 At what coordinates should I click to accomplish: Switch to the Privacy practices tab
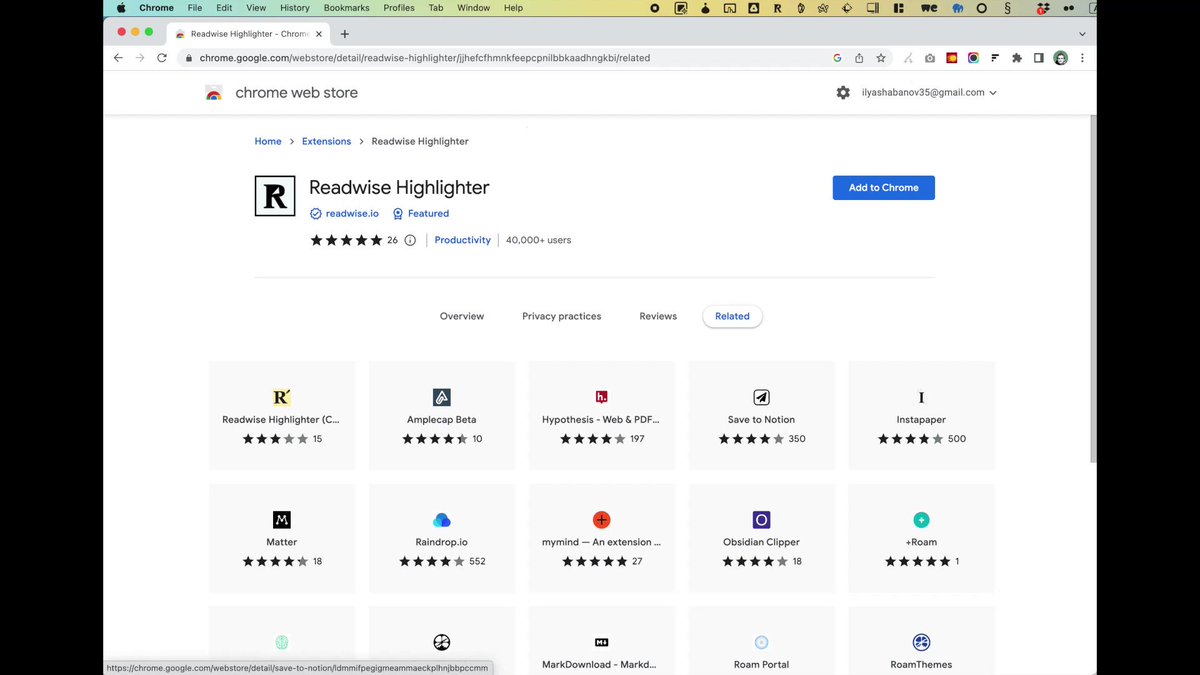562,316
